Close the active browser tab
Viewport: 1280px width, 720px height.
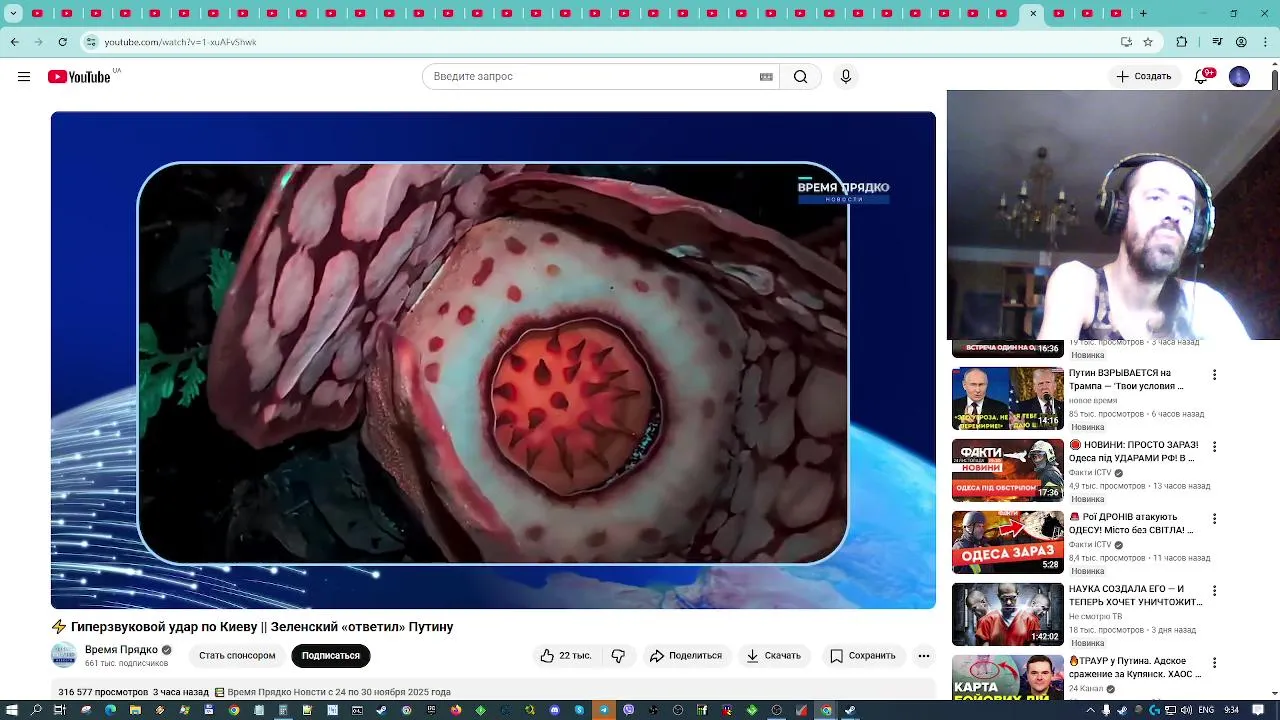[x=1033, y=13]
